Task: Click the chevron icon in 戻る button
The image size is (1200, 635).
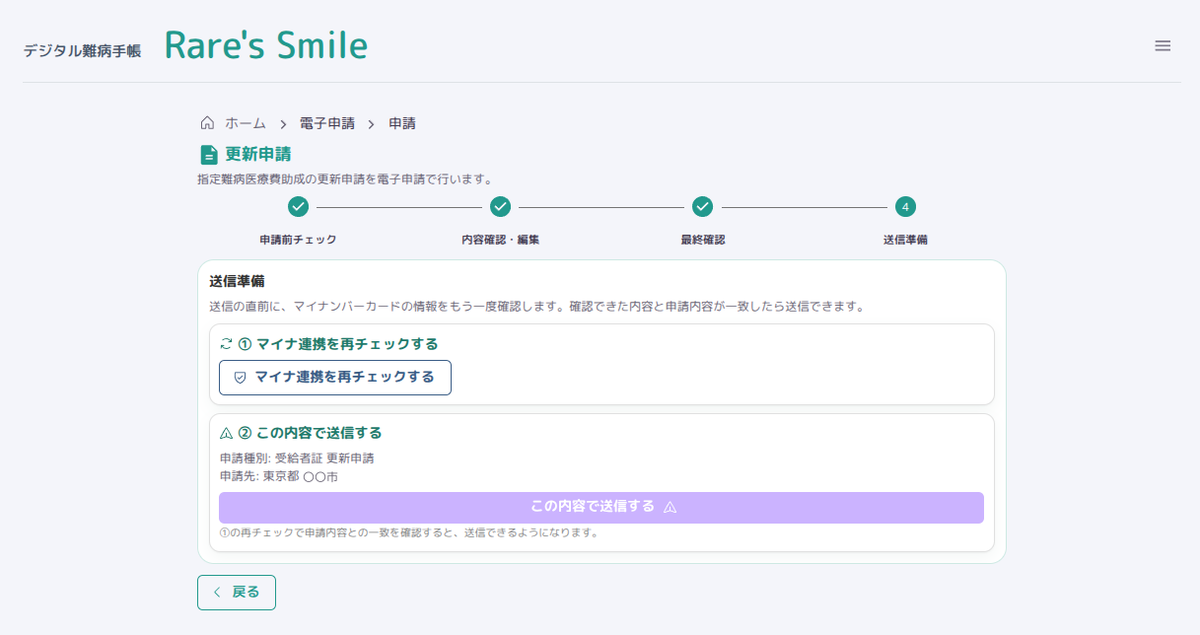Action: [x=217, y=592]
